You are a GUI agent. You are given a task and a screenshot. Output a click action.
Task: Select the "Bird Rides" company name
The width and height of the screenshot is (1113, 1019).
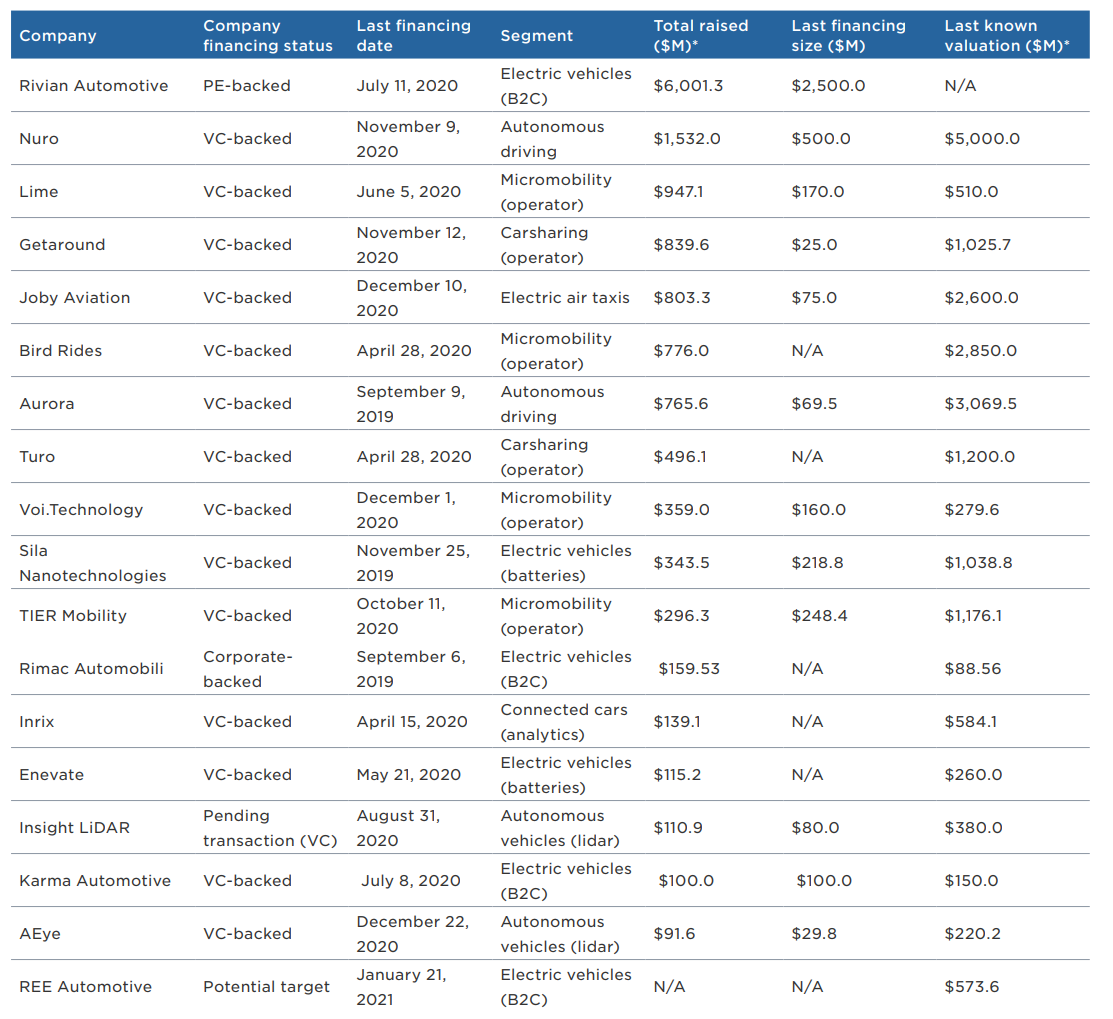click(x=60, y=351)
